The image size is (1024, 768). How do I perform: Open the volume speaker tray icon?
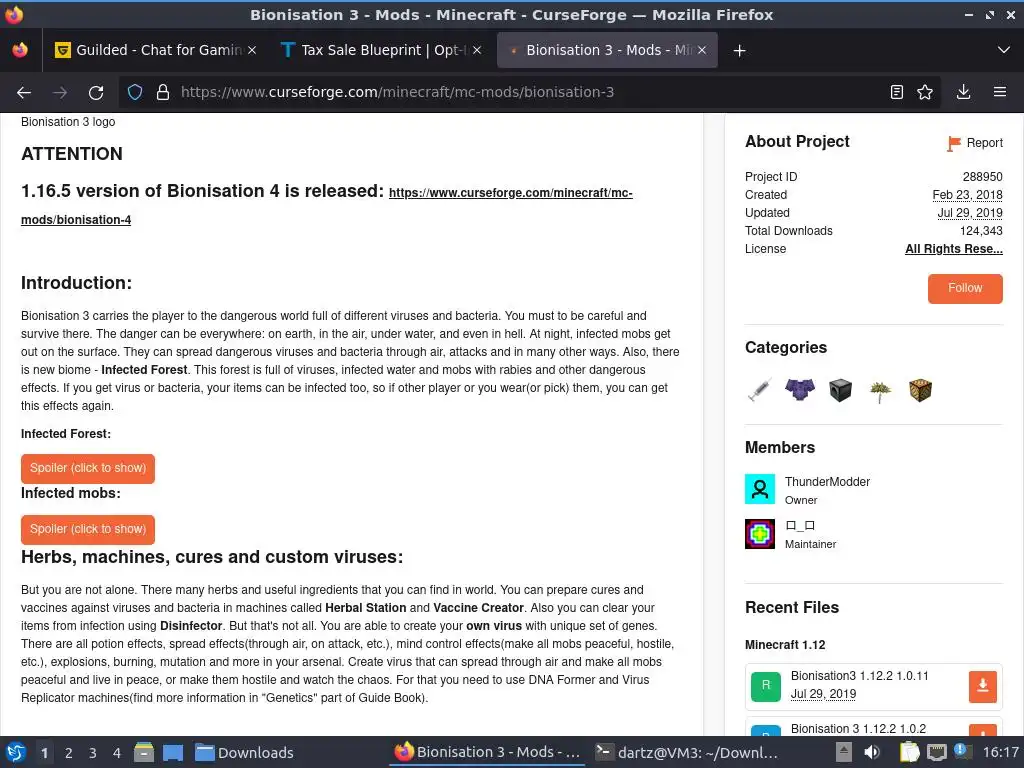[x=872, y=752]
